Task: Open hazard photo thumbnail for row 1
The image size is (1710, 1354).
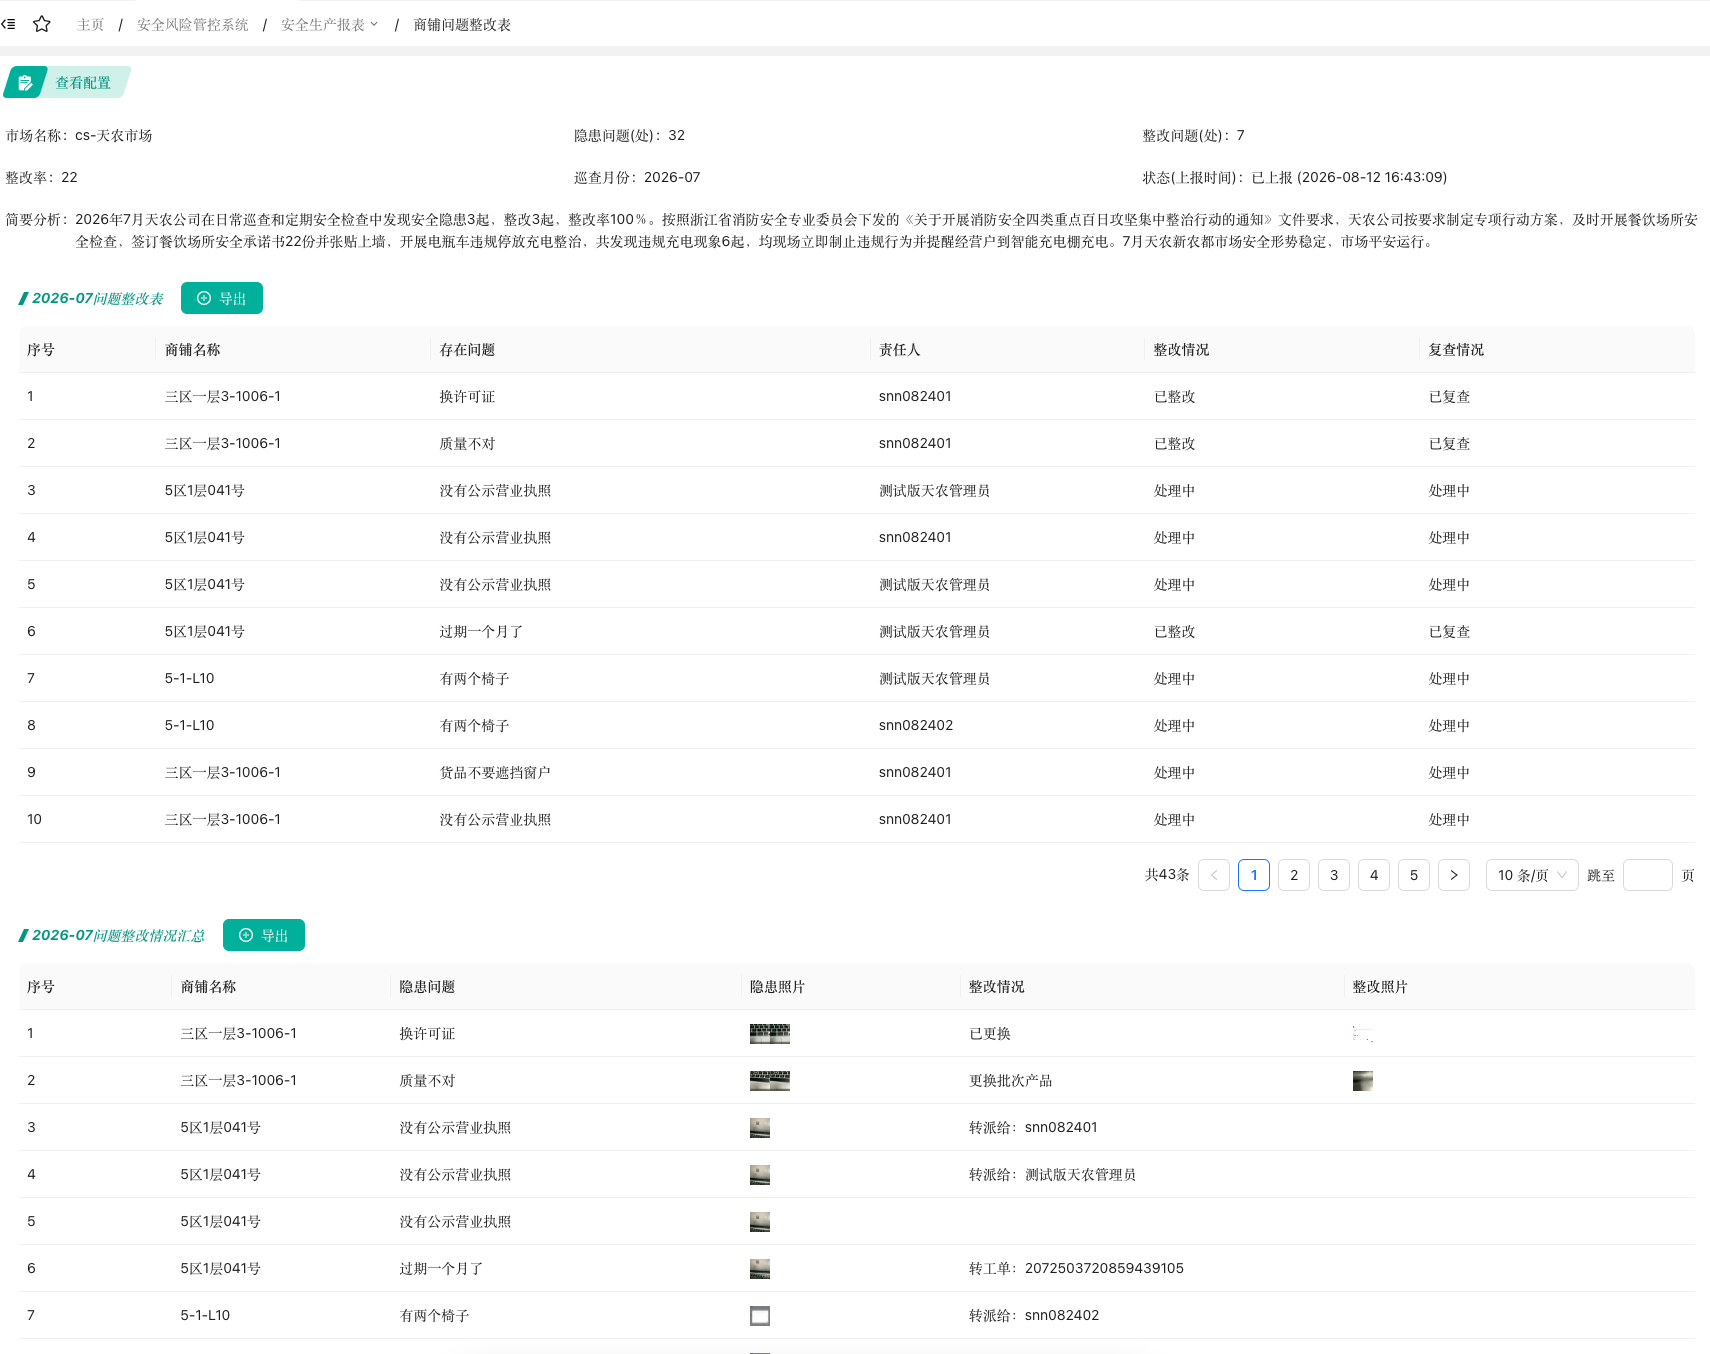Action: [x=770, y=1034]
